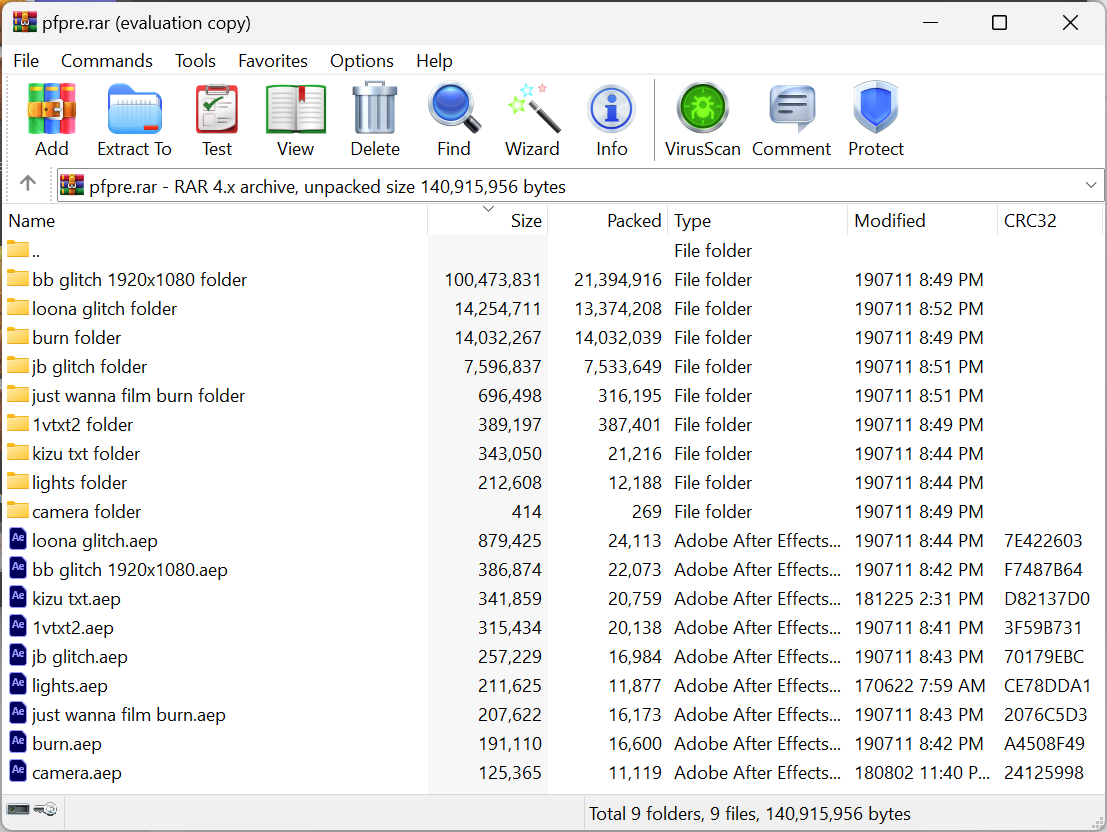Click the parent folder '..' entry
Image resolution: width=1107 pixels, height=832 pixels.
36,250
